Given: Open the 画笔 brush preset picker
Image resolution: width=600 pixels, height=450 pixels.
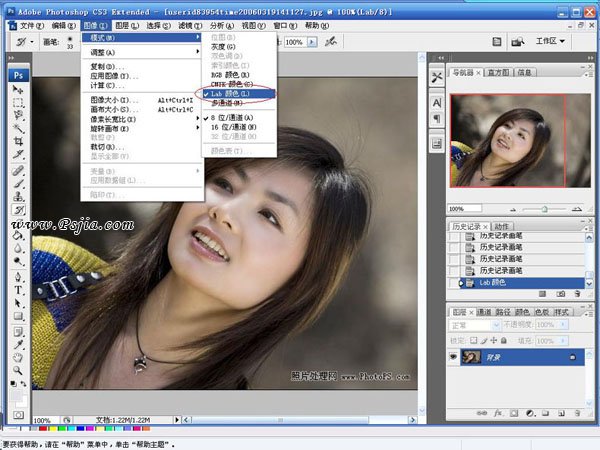Looking at the screenshot, I should click(x=70, y=41).
